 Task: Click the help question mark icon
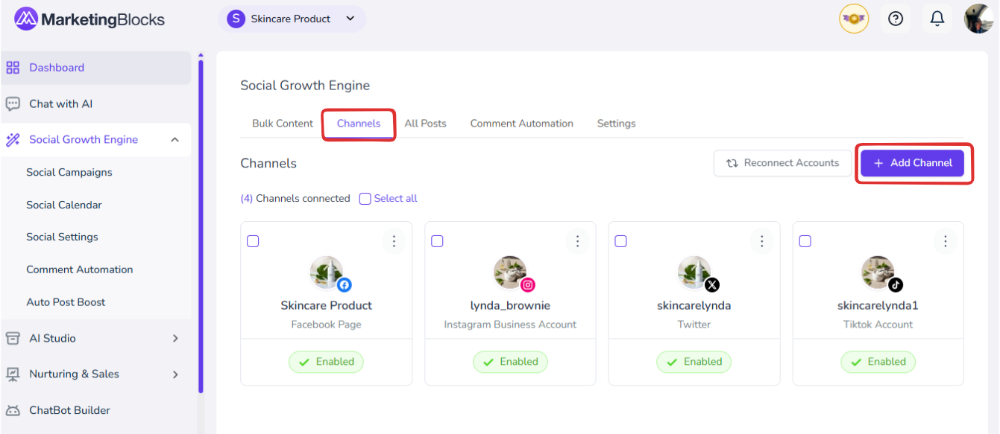(x=896, y=19)
